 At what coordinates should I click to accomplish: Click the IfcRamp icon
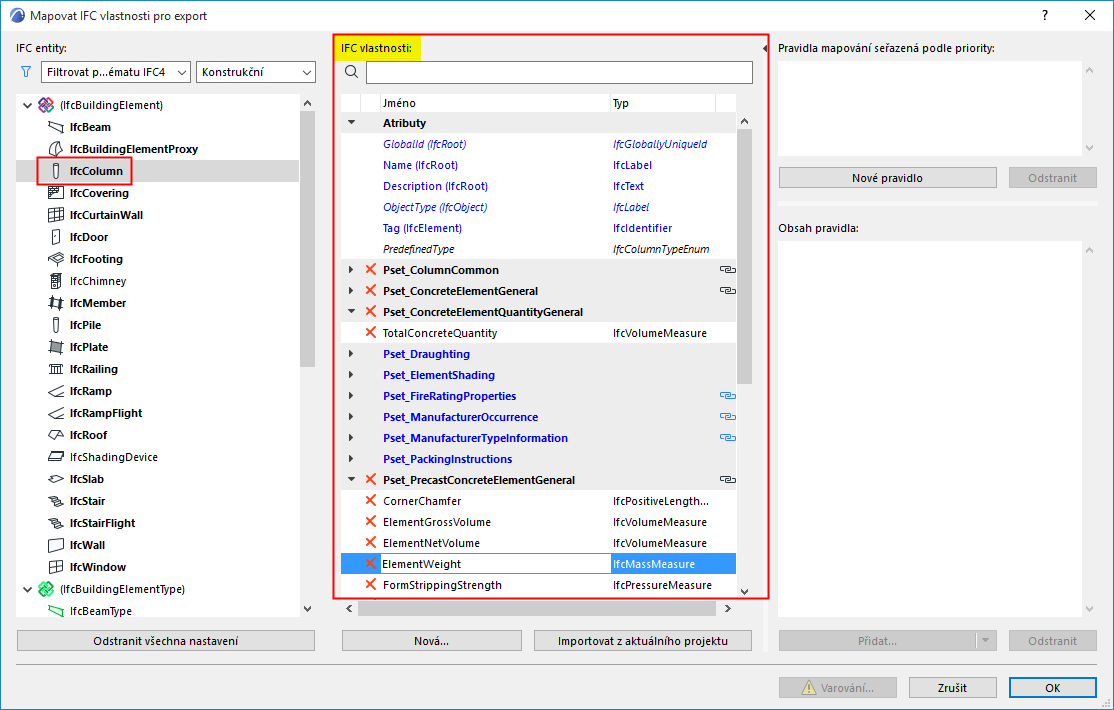[55, 392]
